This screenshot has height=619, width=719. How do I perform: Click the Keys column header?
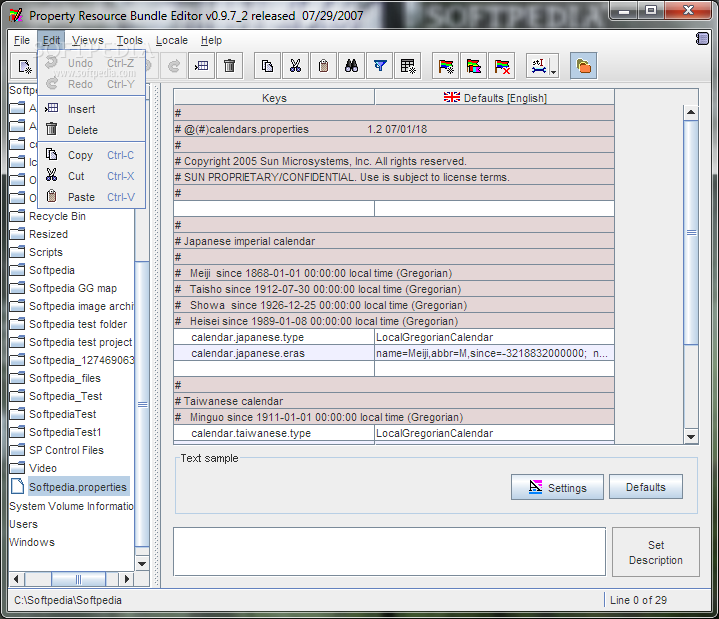pyautogui.click(x=274, y=97)
